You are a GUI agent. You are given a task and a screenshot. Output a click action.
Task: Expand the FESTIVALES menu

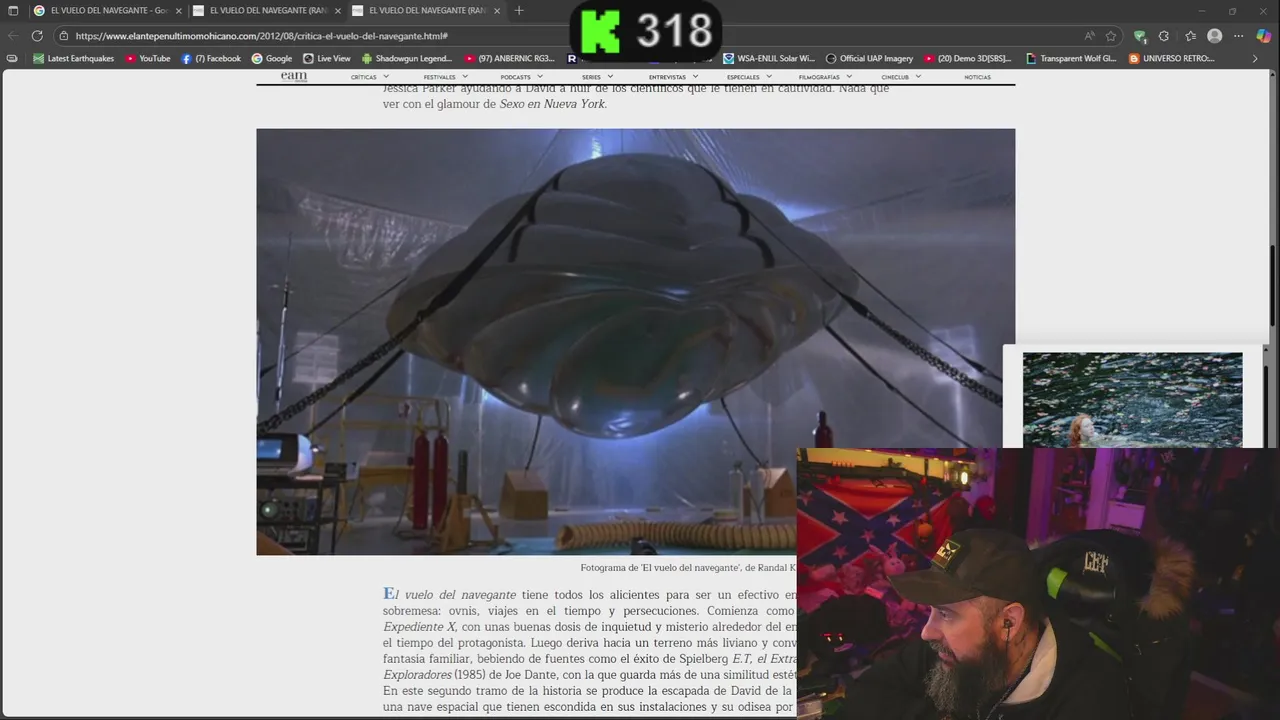(x=446, y=77)
